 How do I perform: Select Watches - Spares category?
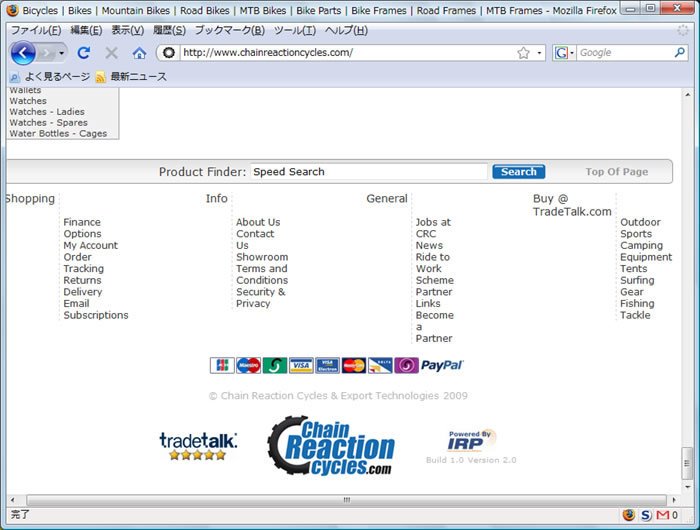(x=48, y=122)
